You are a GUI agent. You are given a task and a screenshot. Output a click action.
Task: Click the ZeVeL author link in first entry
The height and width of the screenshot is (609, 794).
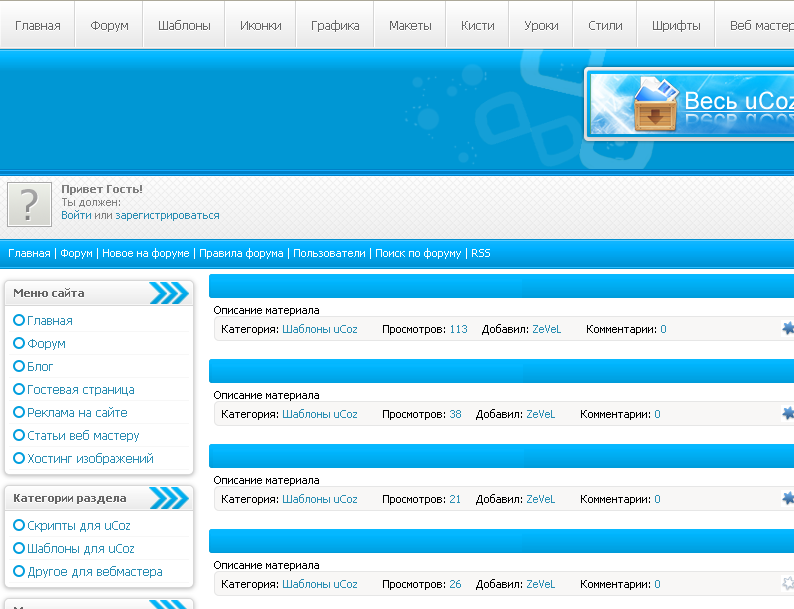547,329
